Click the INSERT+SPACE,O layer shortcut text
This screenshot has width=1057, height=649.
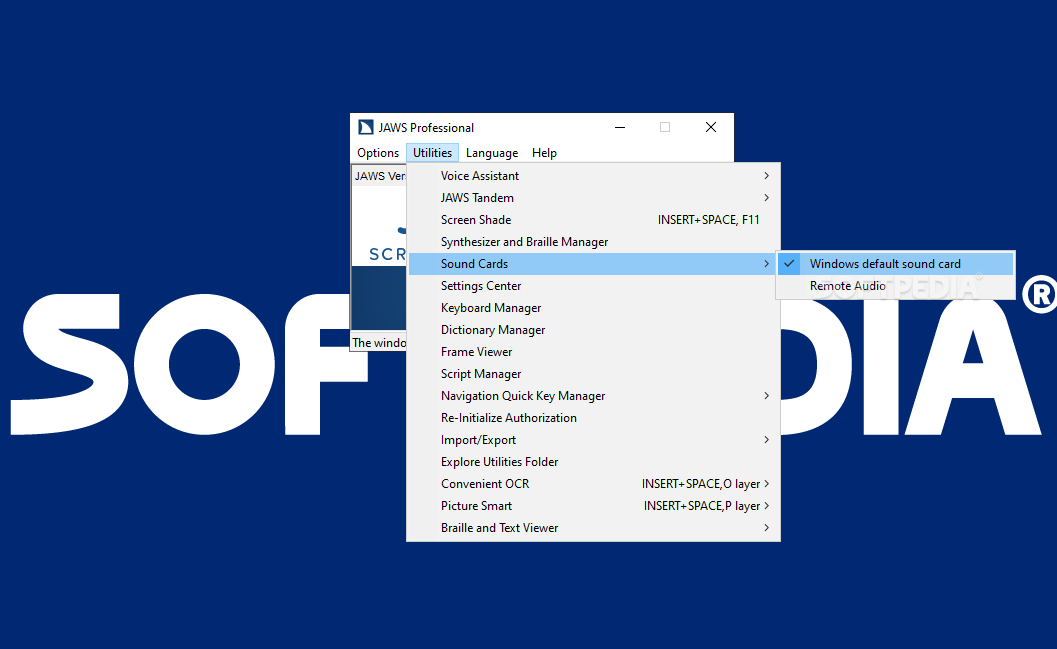(701, 484)
